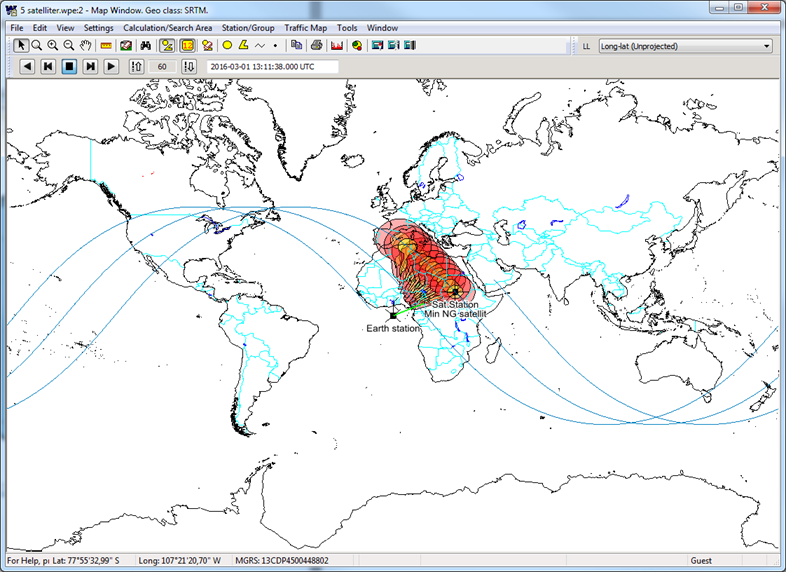786x572 pixels.
Task: Open the Window menu
Action: coord(382,28)
